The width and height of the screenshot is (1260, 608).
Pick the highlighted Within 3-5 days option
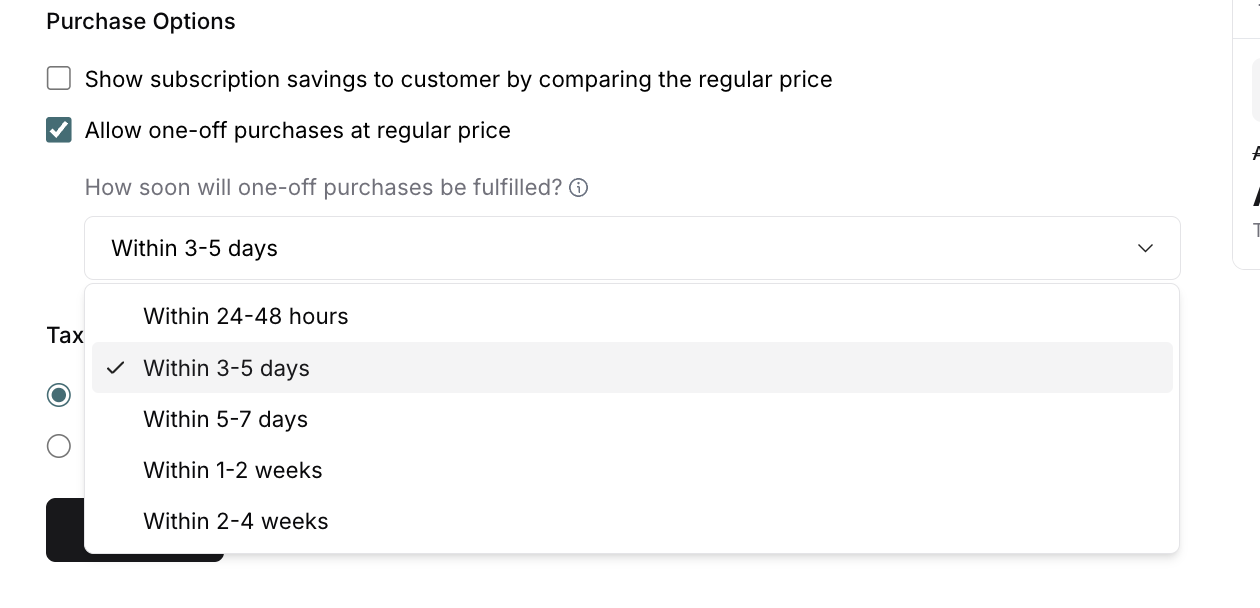227,368
